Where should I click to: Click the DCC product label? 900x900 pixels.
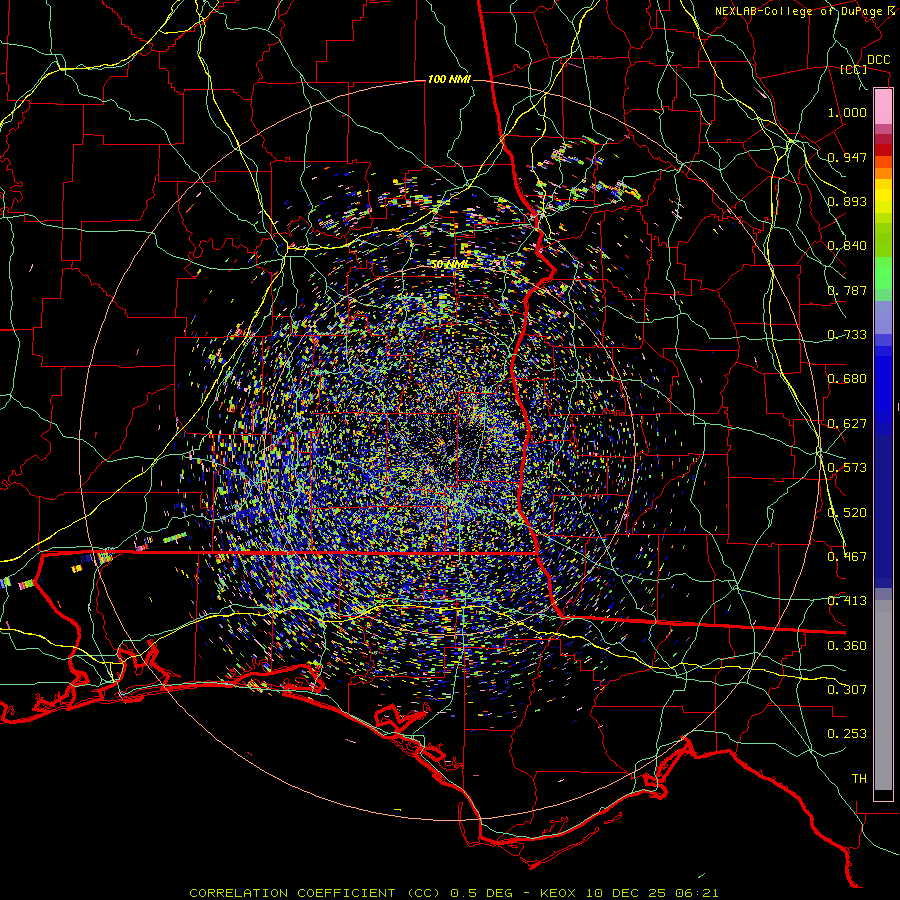coord(879,60)
